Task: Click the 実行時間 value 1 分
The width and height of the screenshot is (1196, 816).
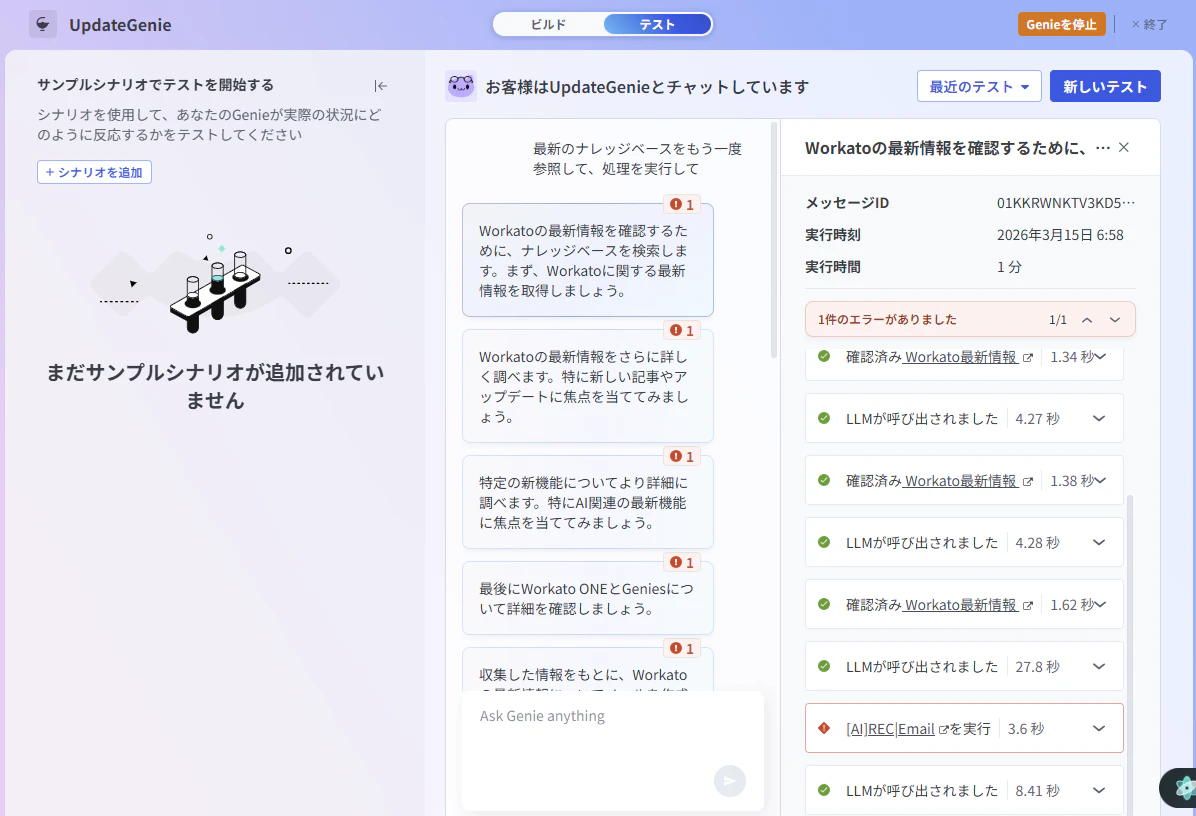Action: click(1009, 267)
